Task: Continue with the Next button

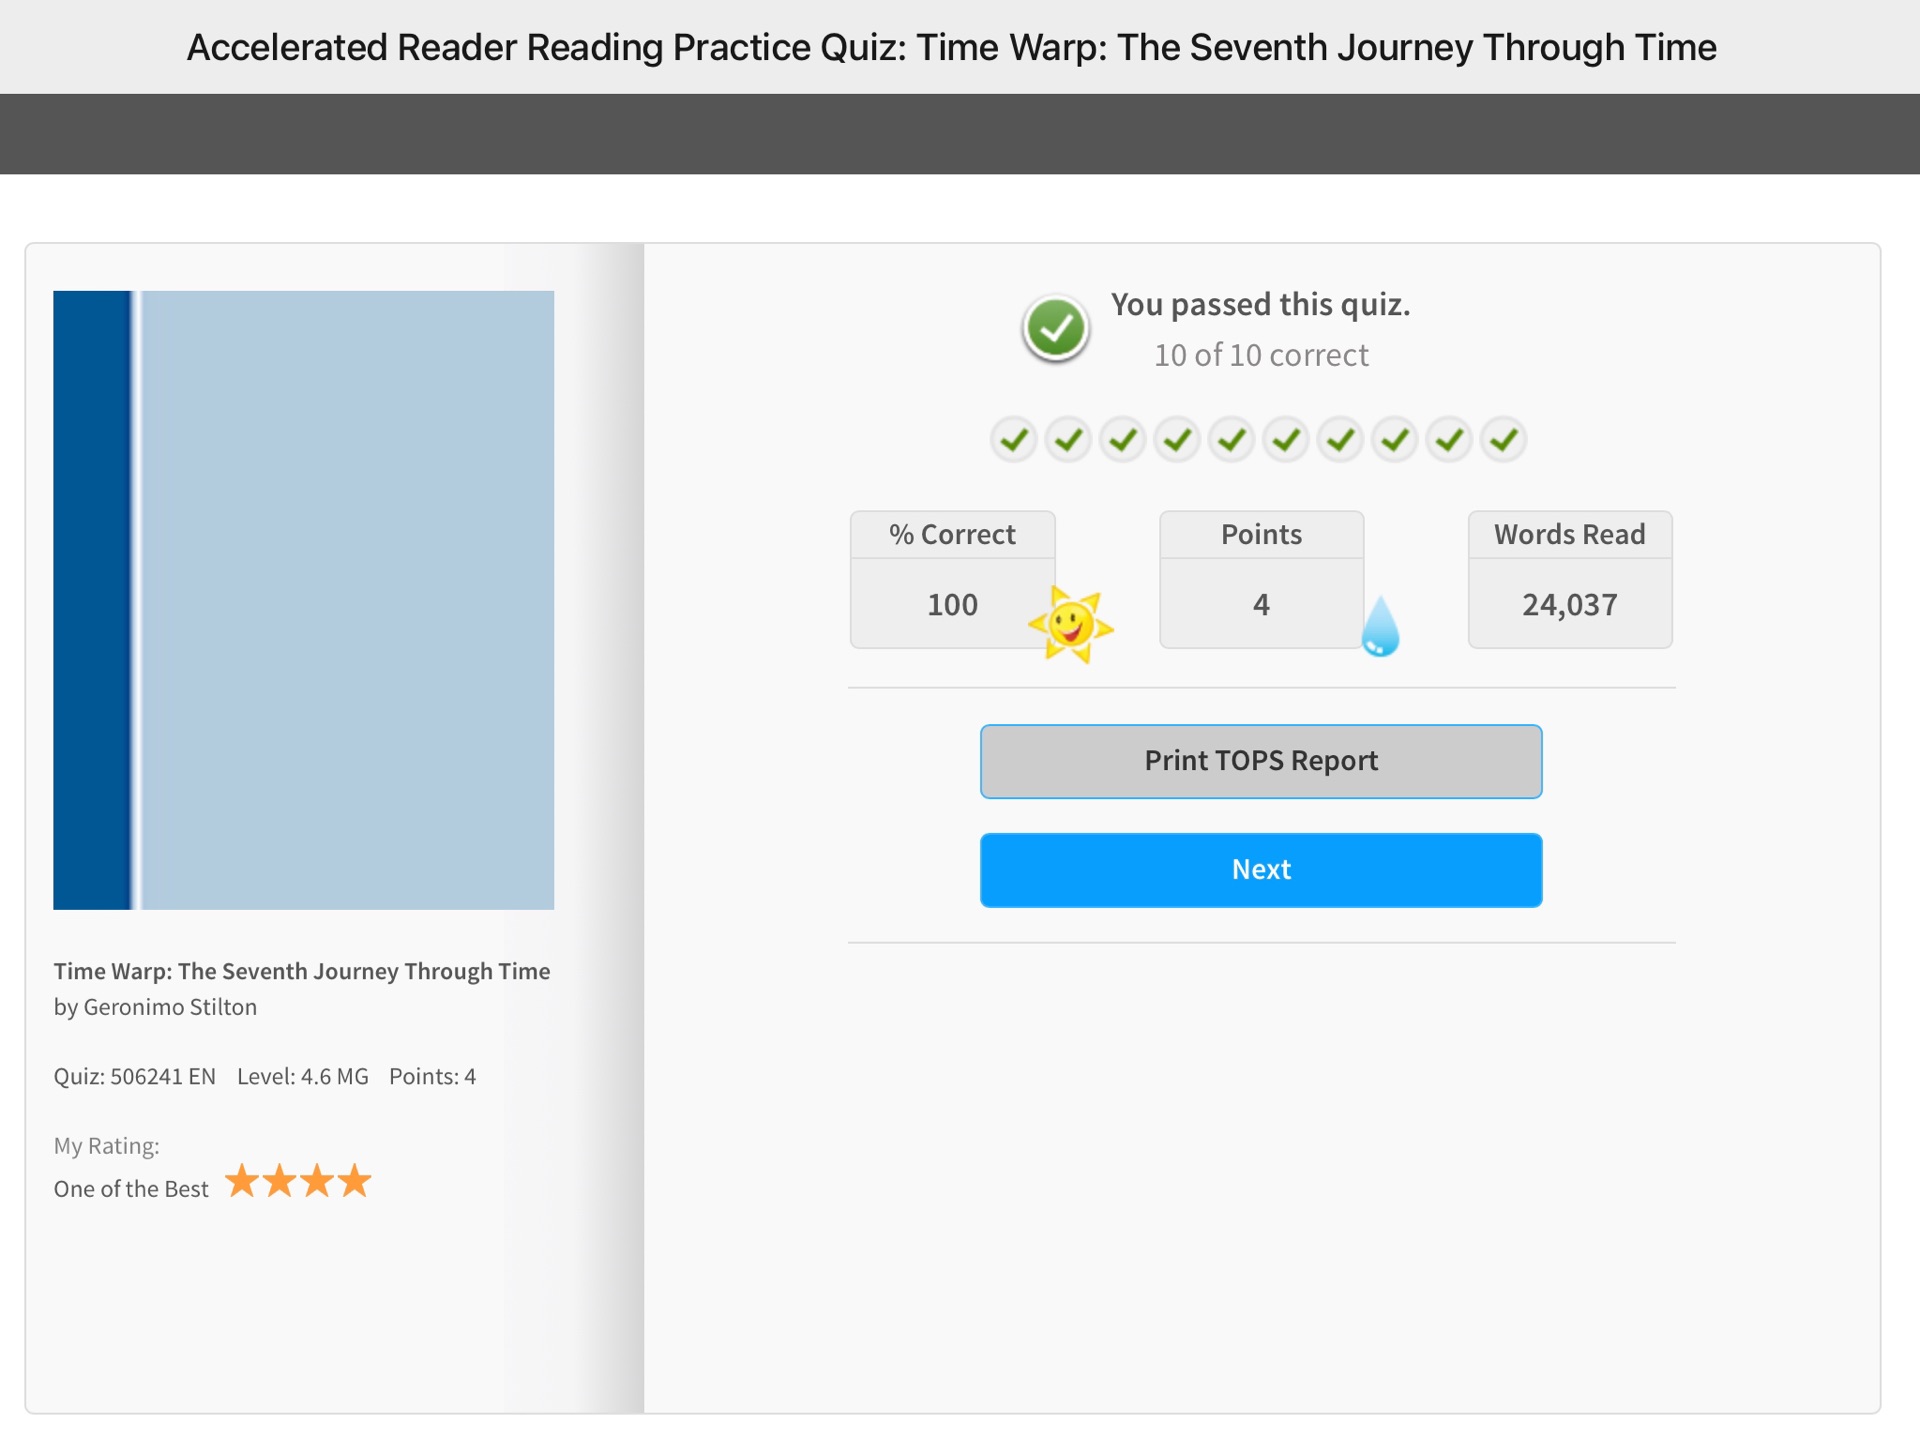Action: [x=1261, y=870]
